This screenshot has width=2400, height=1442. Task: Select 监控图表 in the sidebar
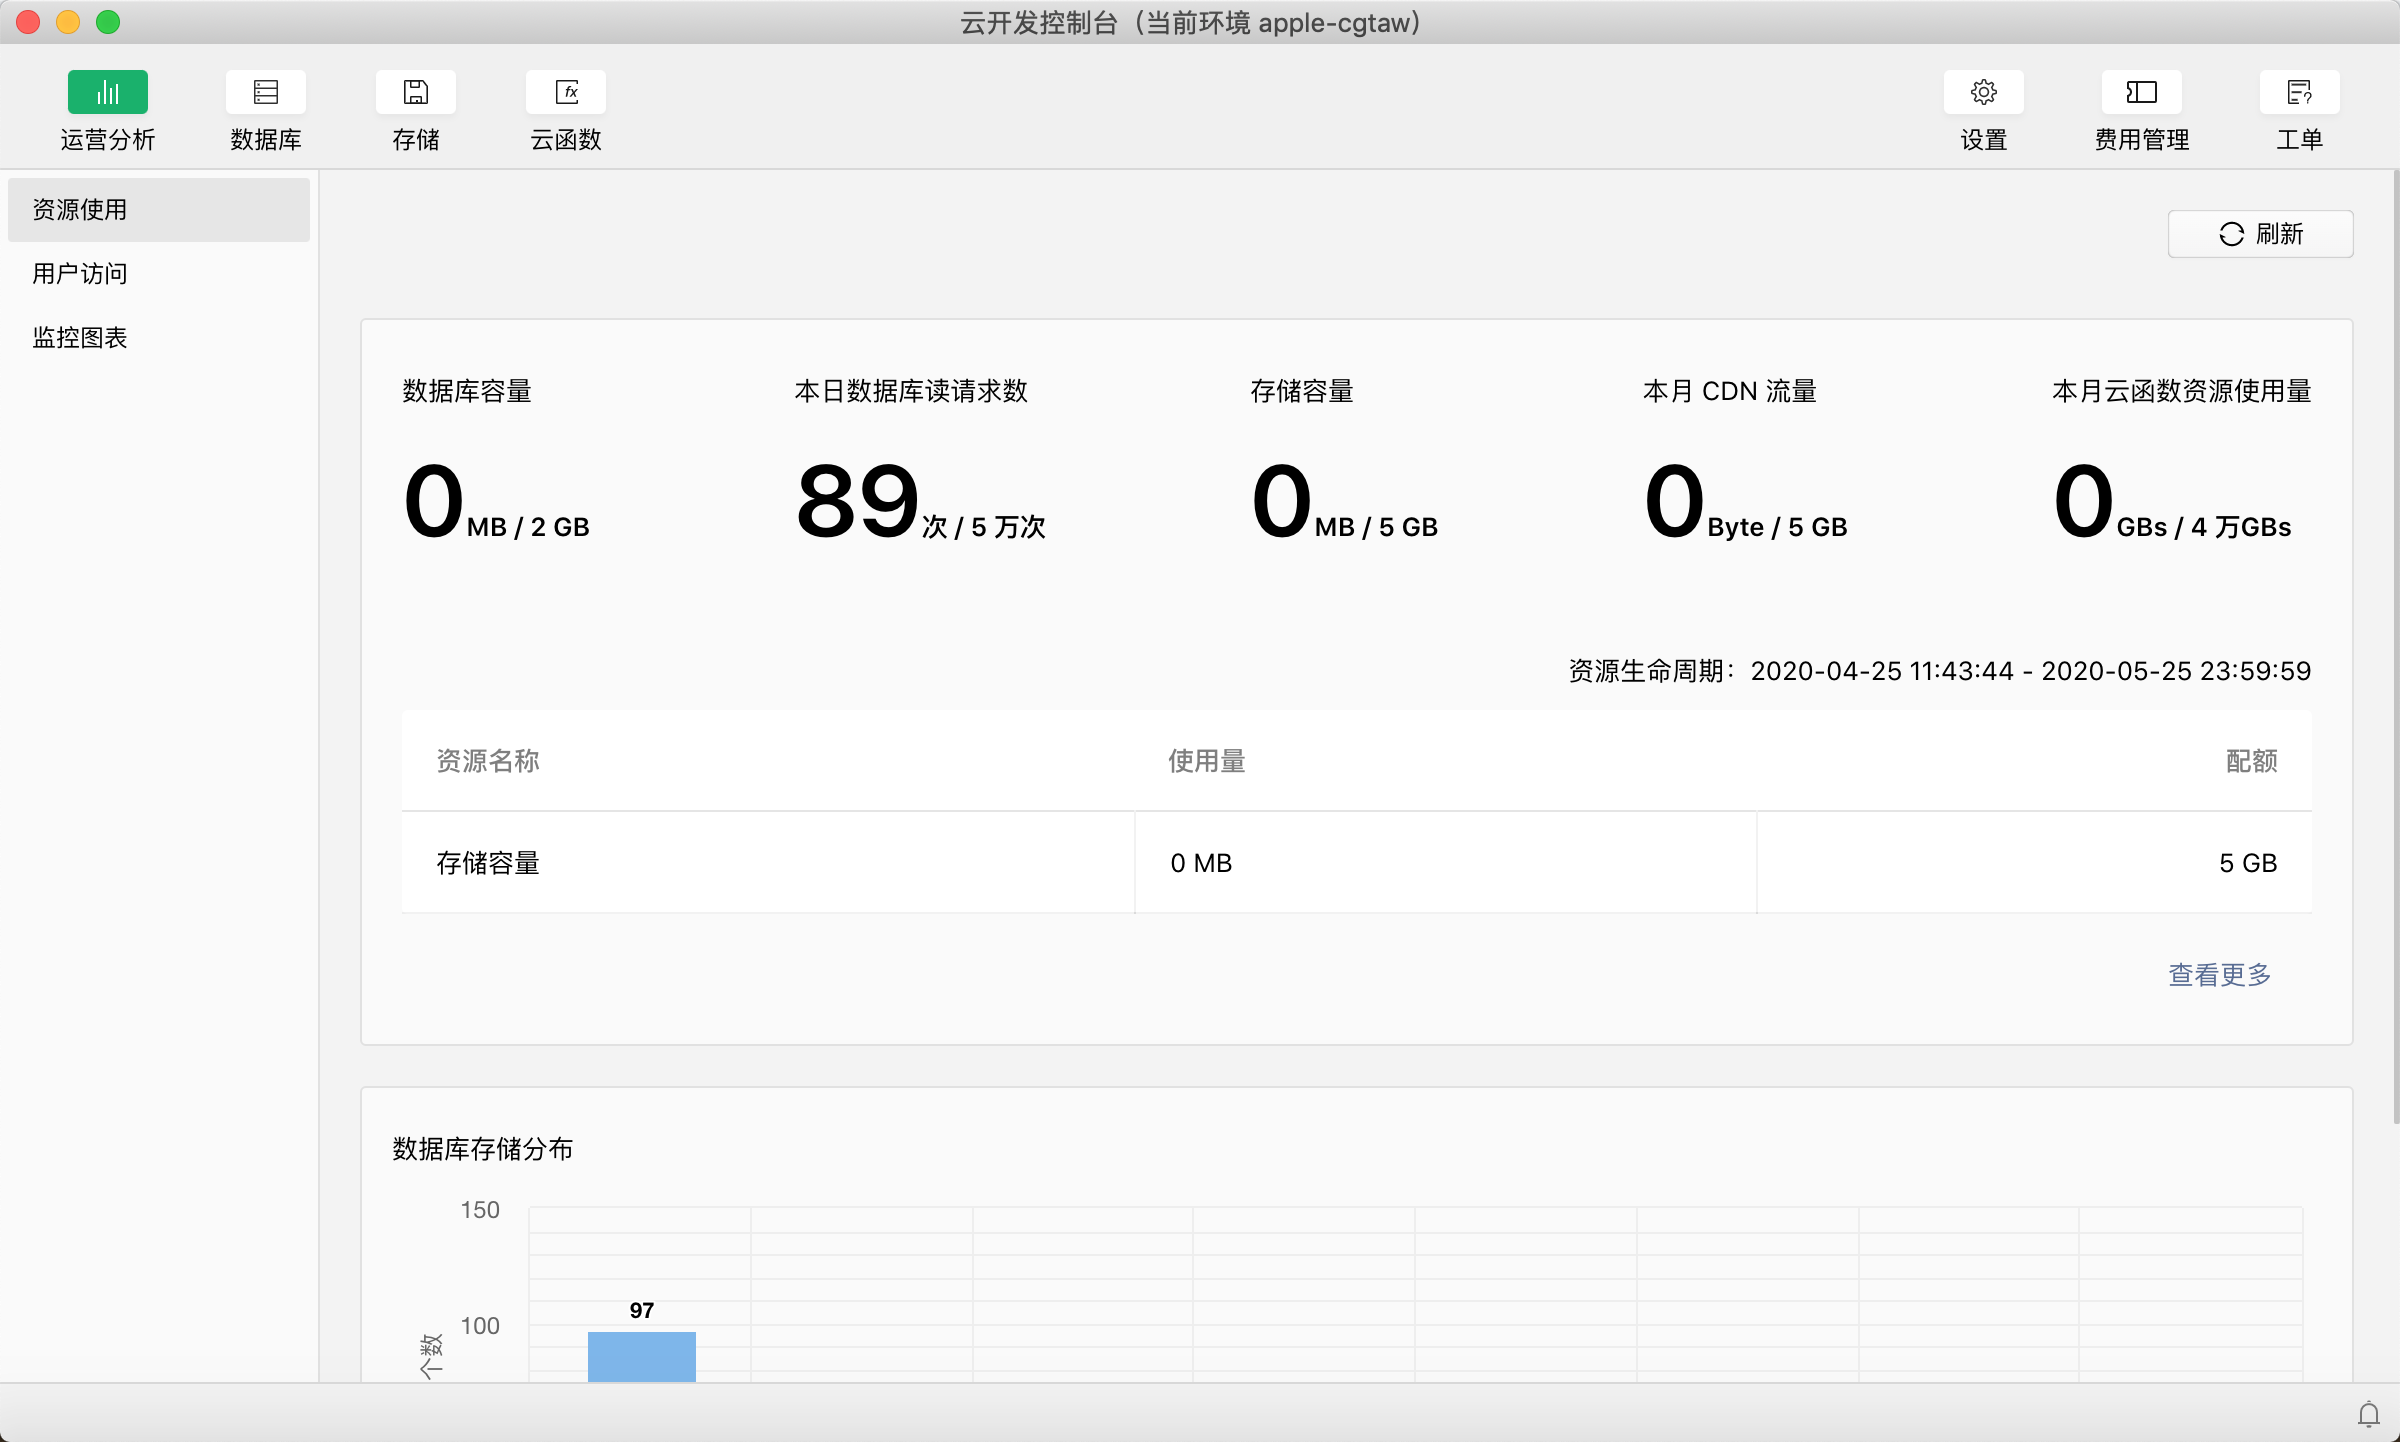80,338
